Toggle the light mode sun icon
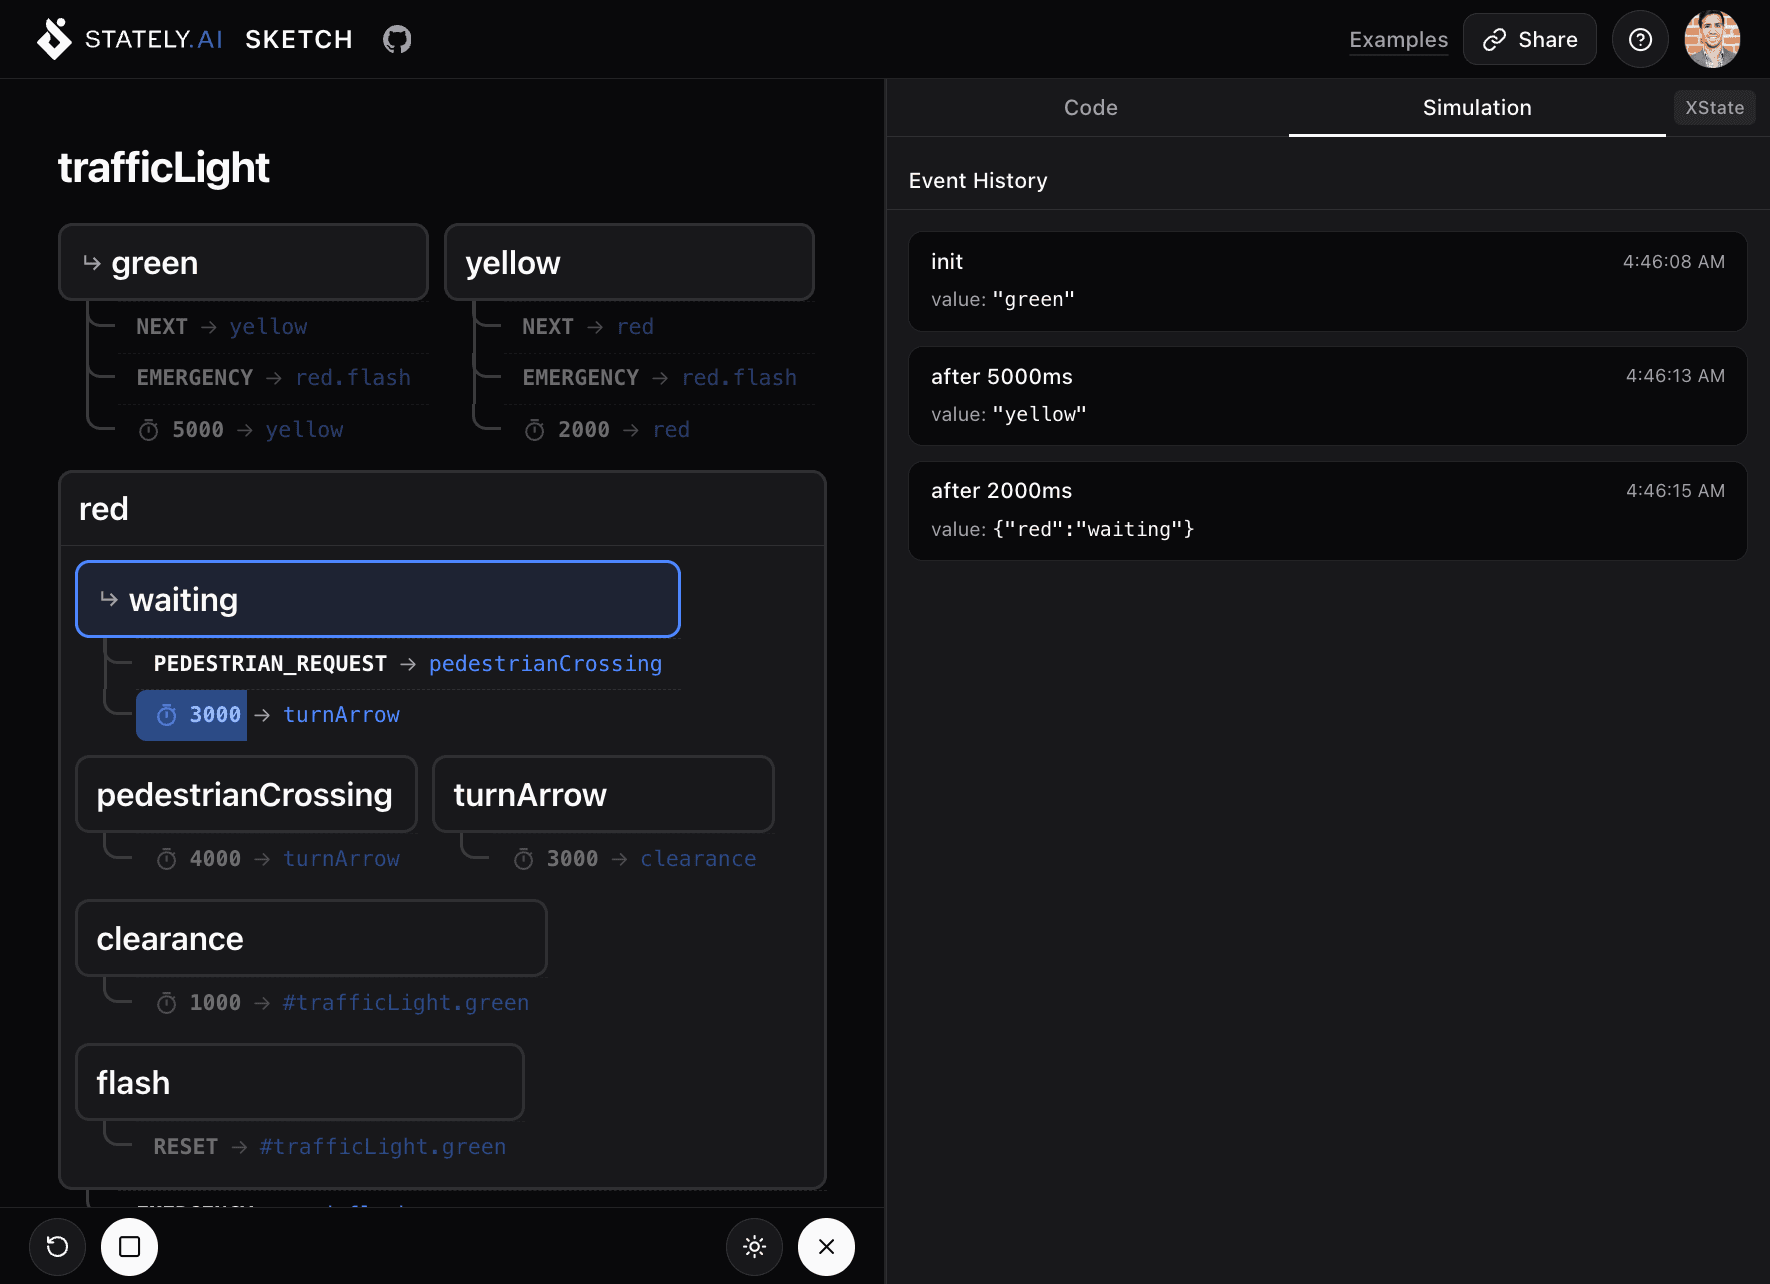This screenshot has width=1770, height=1284. coord(754,1247)
